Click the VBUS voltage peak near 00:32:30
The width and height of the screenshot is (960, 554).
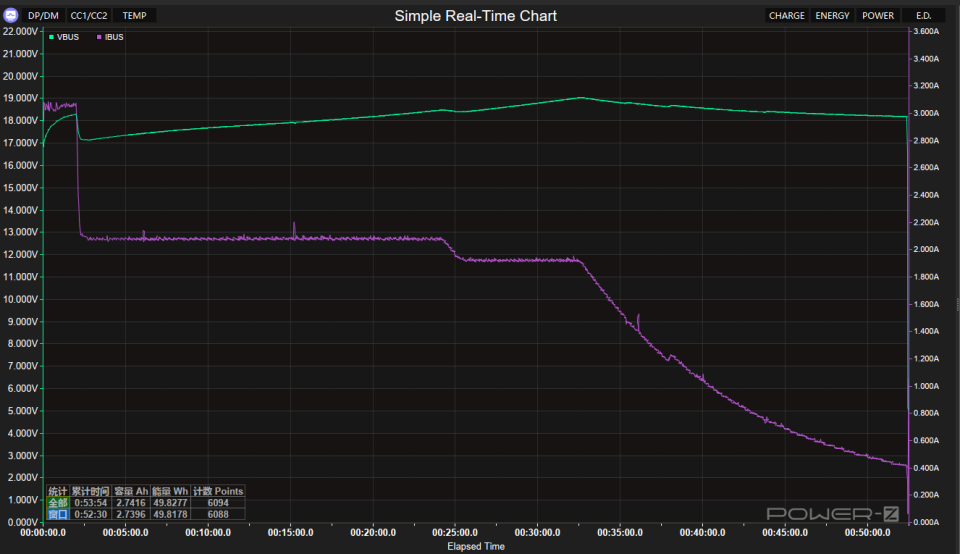click(x=581, y=97)
